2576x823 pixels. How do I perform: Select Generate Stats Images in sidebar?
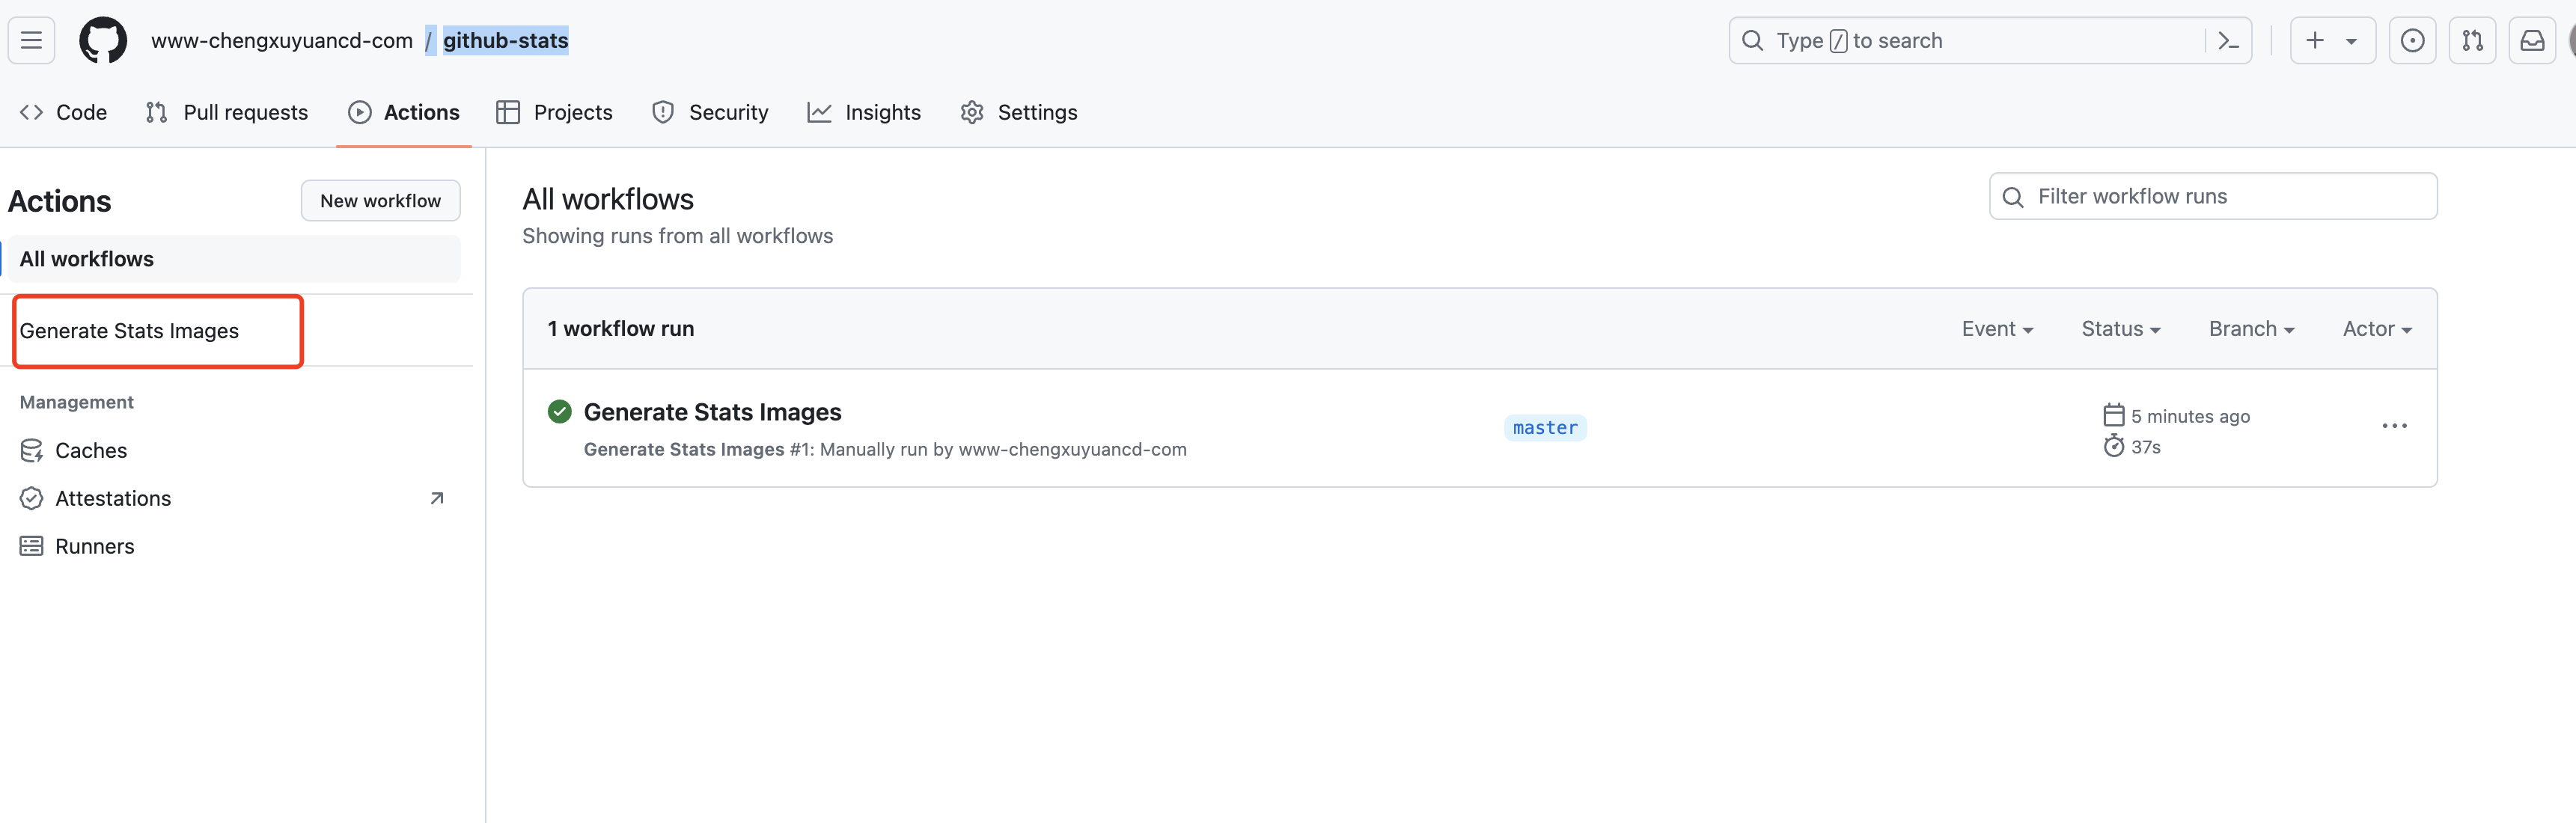tap(129, 331)
